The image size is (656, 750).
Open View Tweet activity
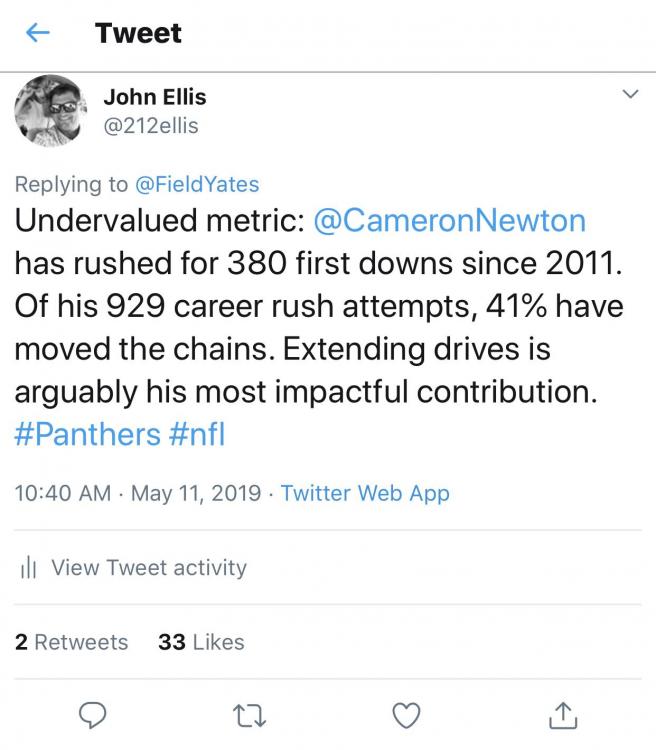coord(148,568)
